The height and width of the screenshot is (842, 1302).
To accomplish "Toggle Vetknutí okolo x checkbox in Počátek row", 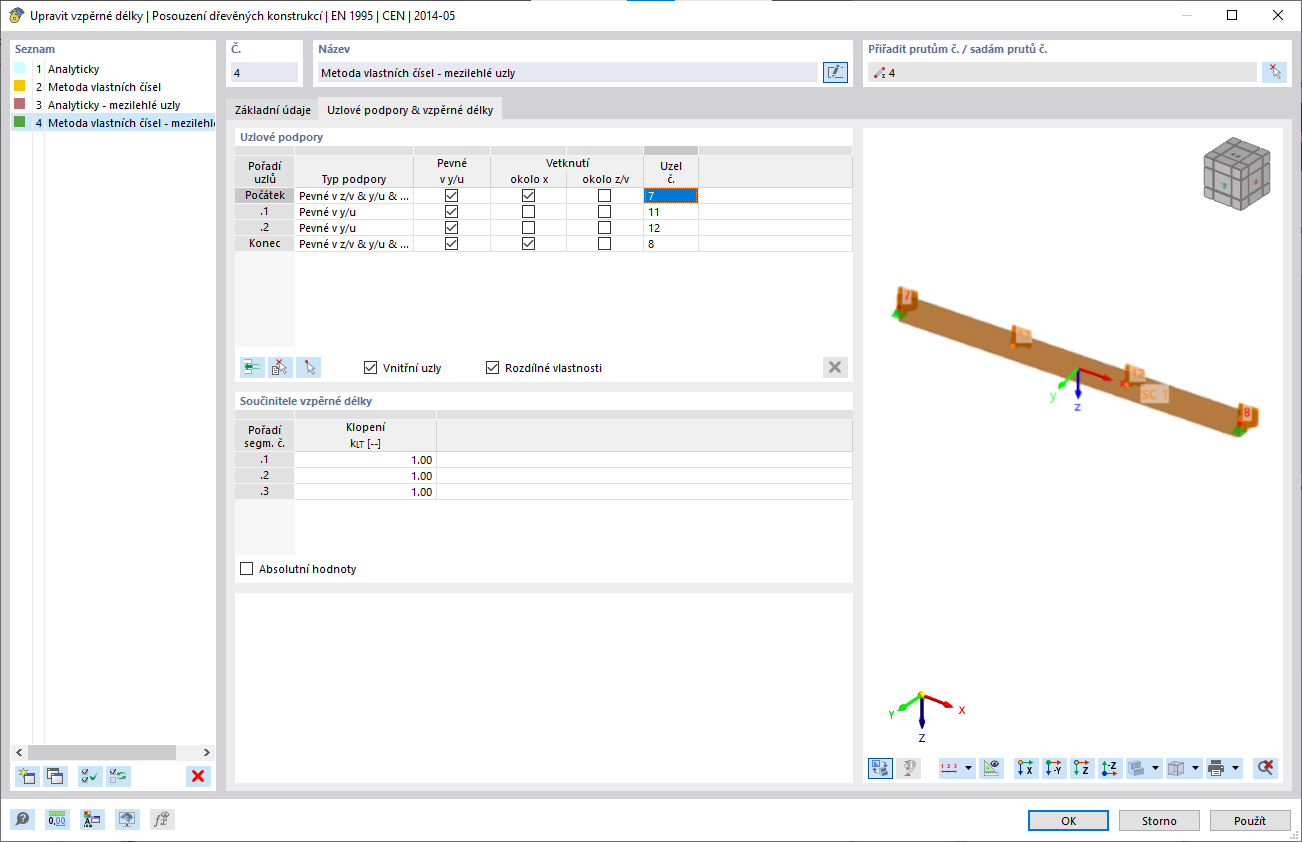I will (528, 196).
